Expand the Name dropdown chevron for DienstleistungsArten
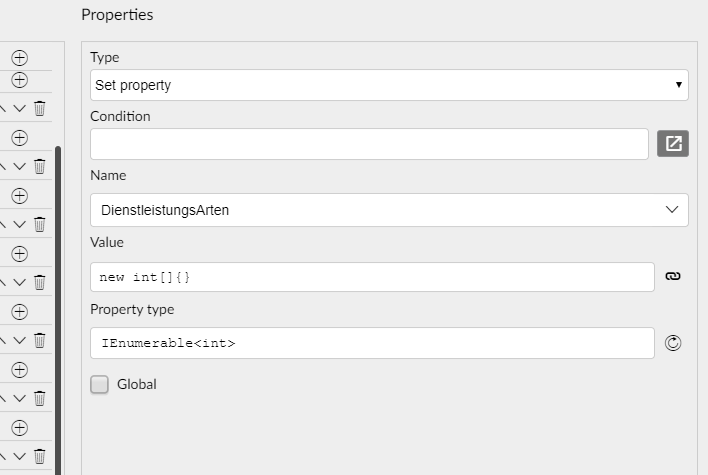This screenshot has width=708, height=475. pyautogui.click(x=672, y=210)
